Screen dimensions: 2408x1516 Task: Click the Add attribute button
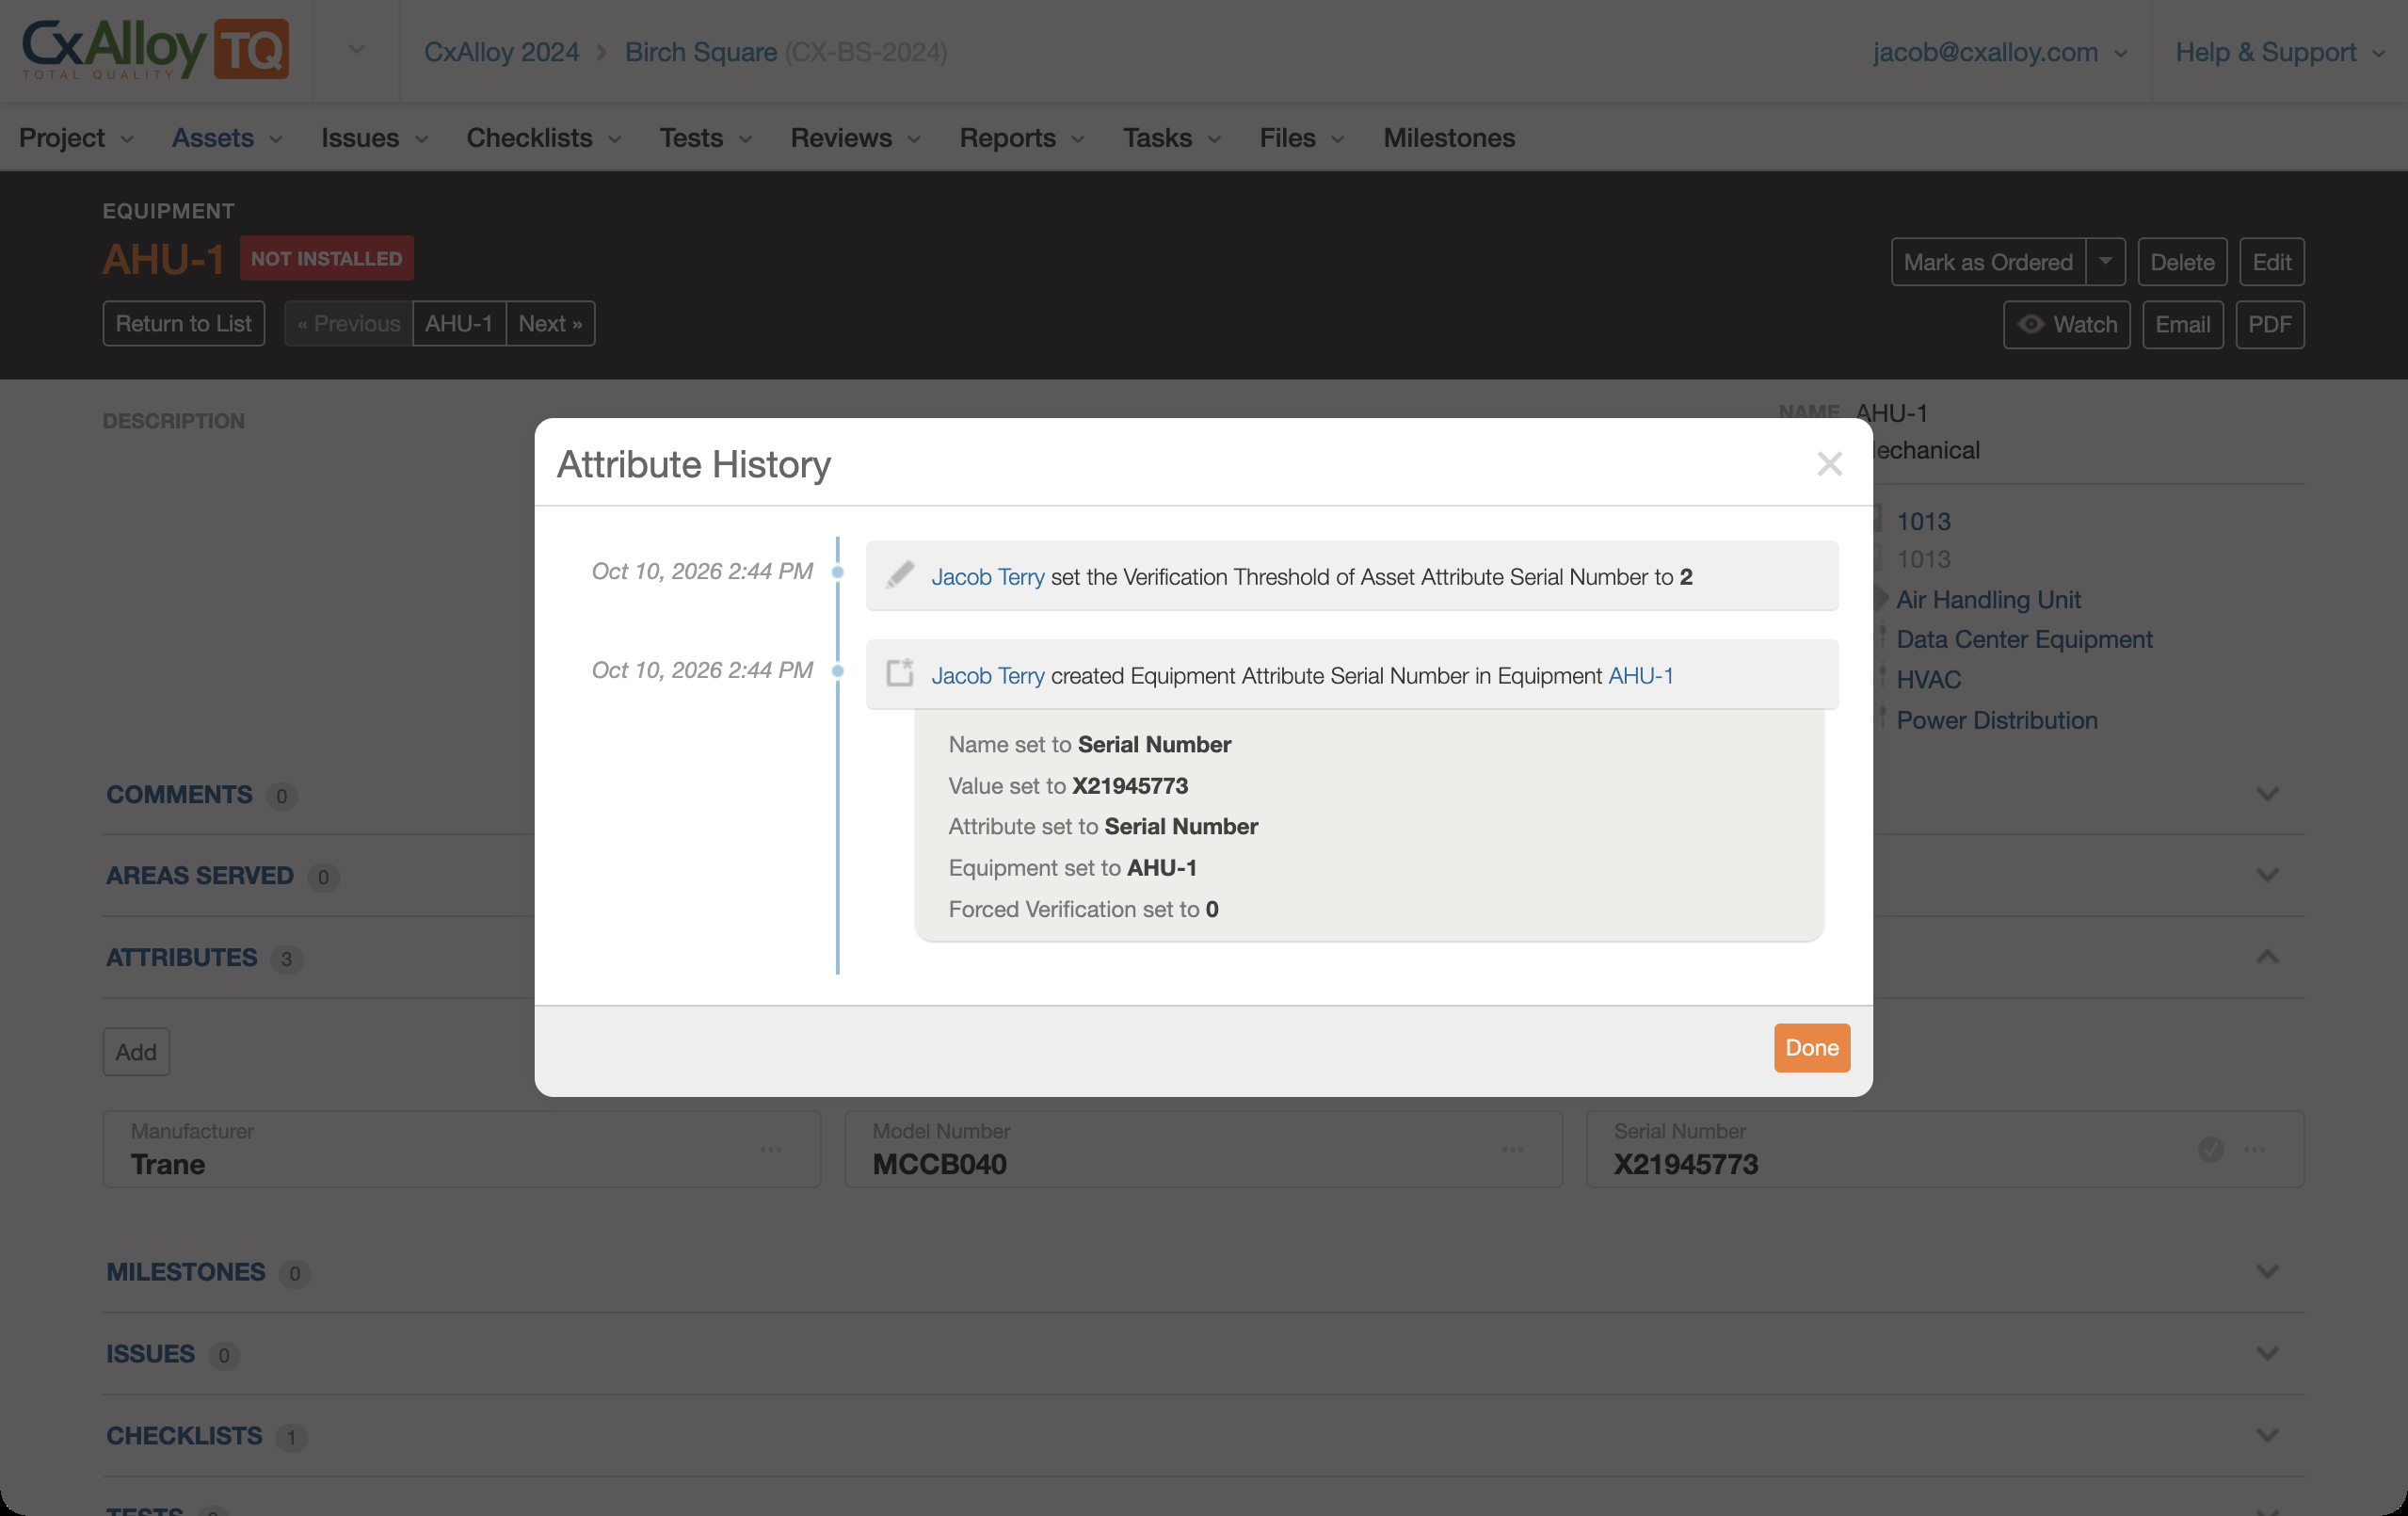click(136, 1051)
